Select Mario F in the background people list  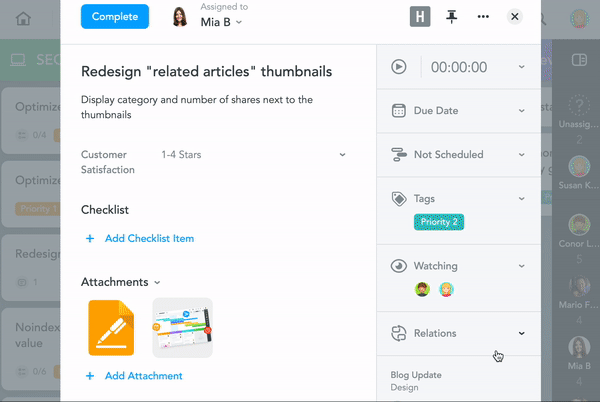(x=579, y=293)
